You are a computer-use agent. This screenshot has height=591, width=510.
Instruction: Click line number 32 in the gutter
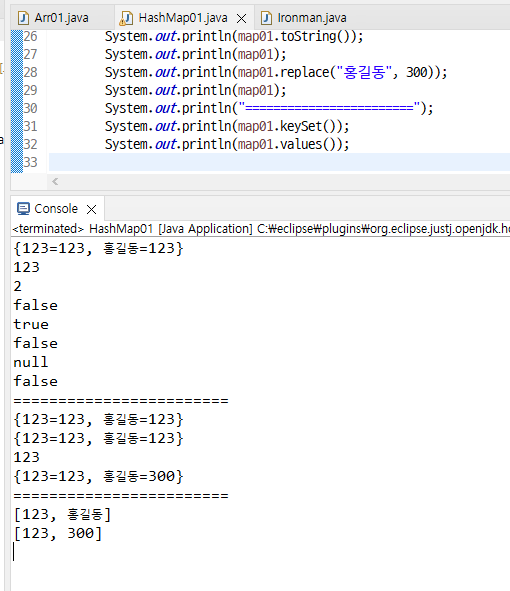point(30,144)
